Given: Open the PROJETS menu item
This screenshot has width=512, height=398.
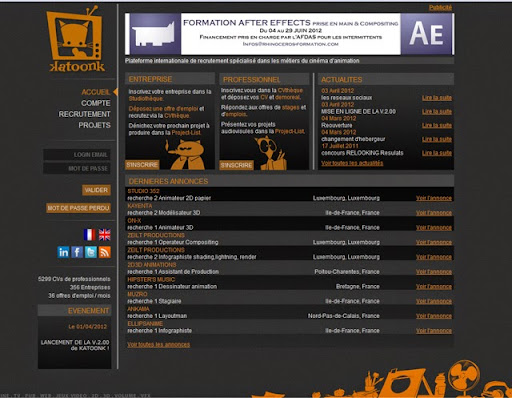Looking at the screenshot, I should pyautogui.click(x=94, y=125).
